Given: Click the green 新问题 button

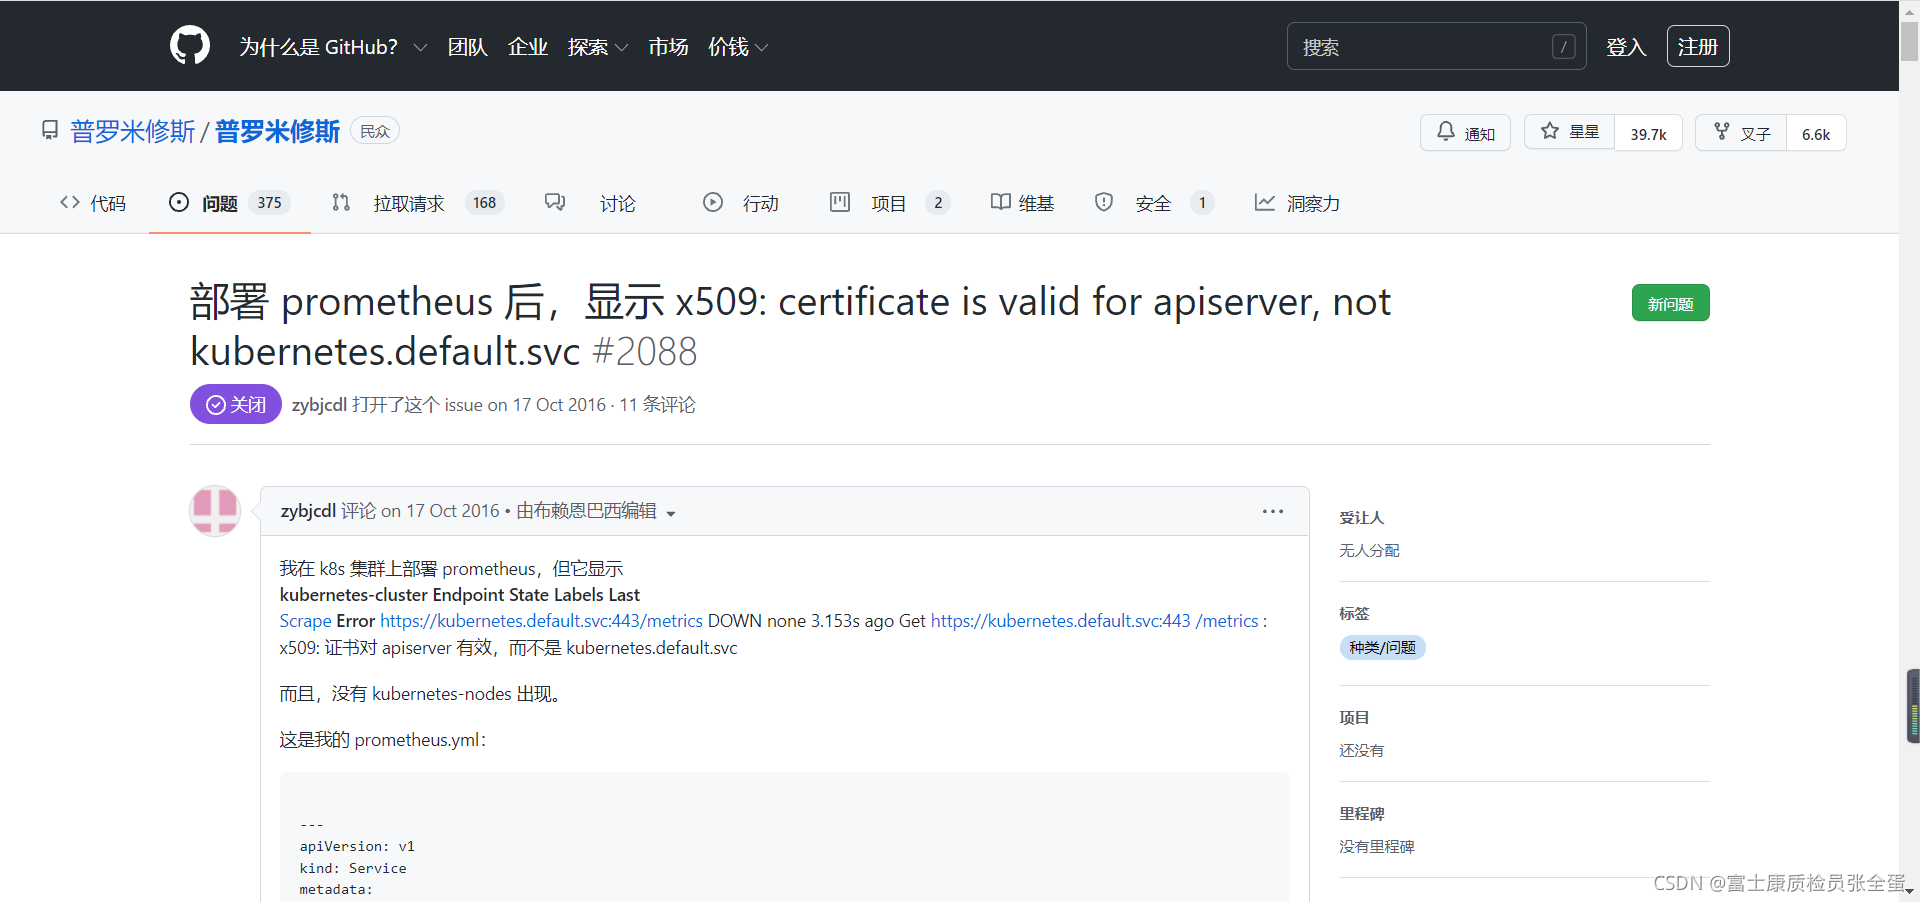Looking at the screenshot, I should pyautogui.click(x=1670, y=303).
